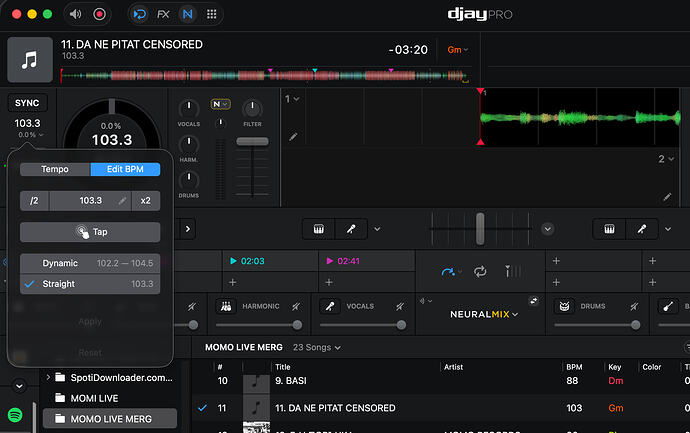This screenshot has width=690, height=433.
Task: Adjust the VOCALS knob
Action: (189, 108)
